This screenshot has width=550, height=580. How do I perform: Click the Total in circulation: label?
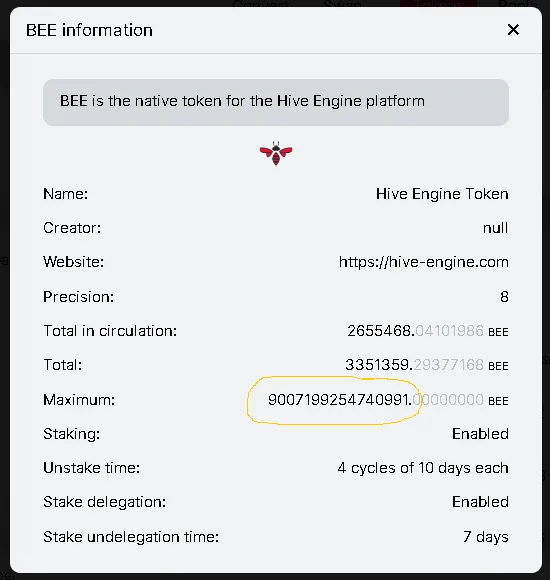(110, 331)
